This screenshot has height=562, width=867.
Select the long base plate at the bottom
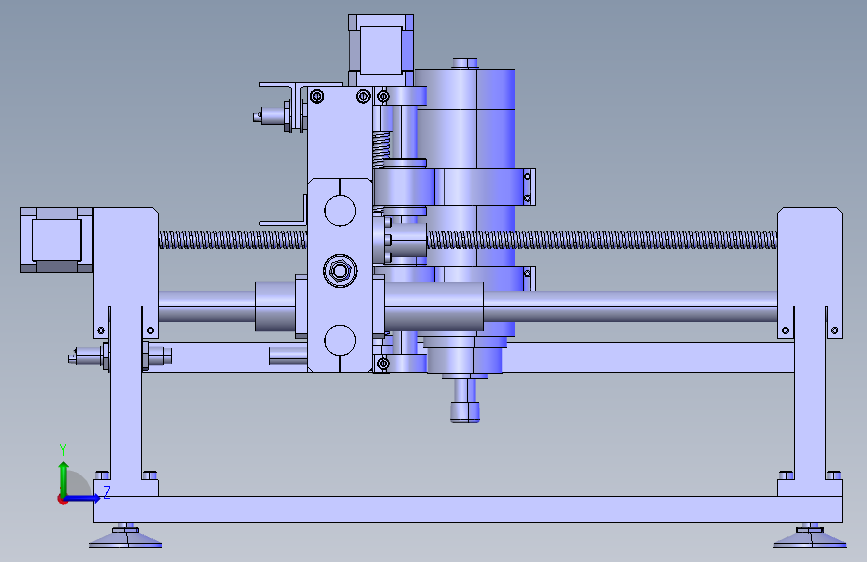click(468, 509)
